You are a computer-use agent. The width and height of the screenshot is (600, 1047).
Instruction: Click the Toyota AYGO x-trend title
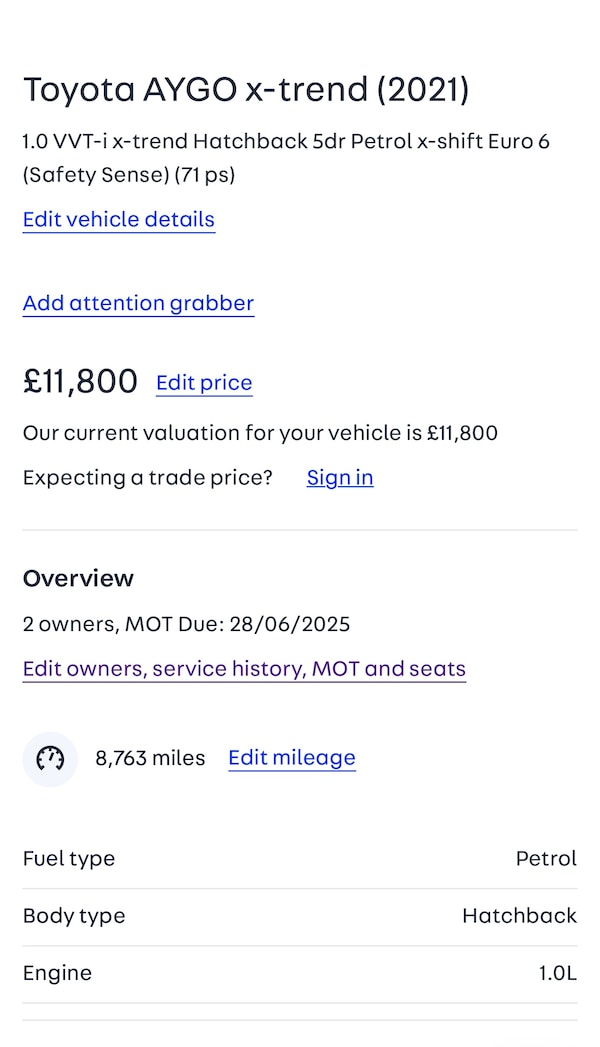coord(246,89)
